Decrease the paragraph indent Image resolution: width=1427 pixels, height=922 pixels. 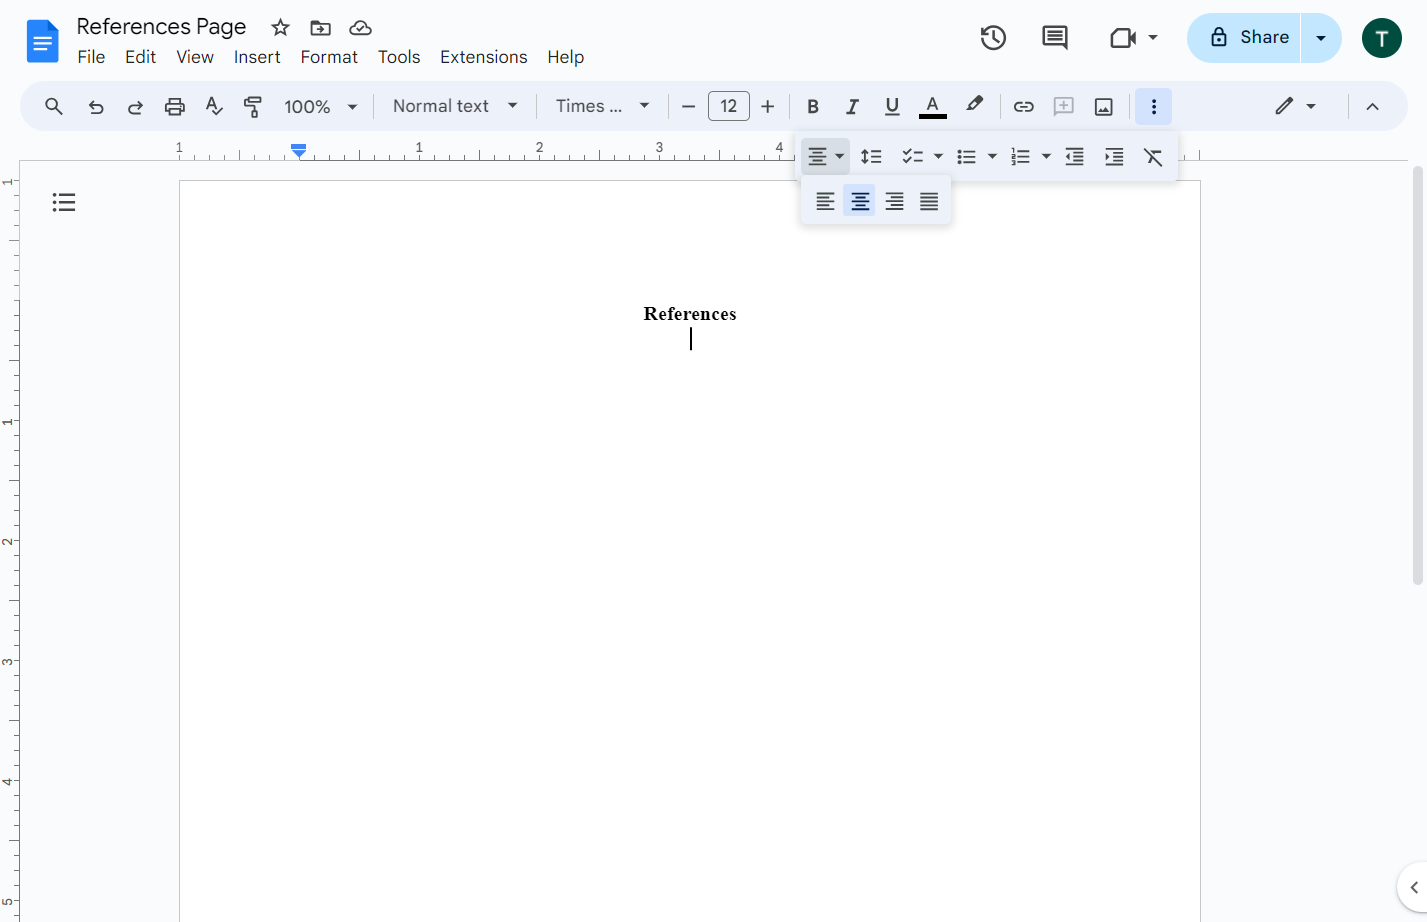pyautogui.click(x=1075, y=157)
